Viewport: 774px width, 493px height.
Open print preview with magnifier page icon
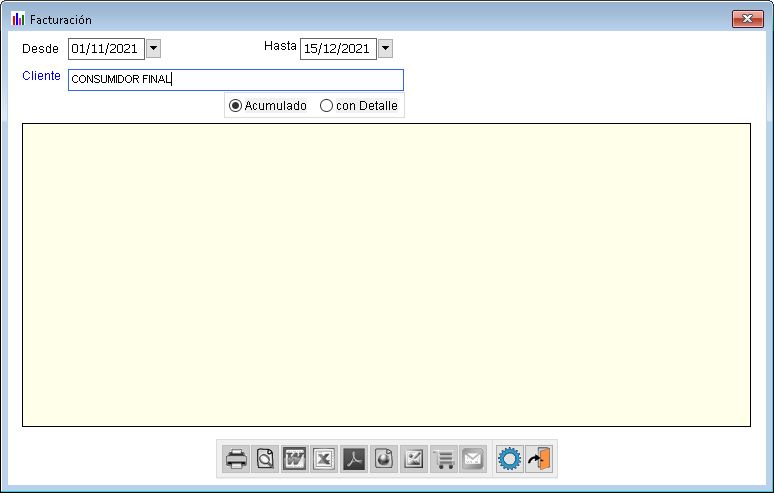pos(265,459)
